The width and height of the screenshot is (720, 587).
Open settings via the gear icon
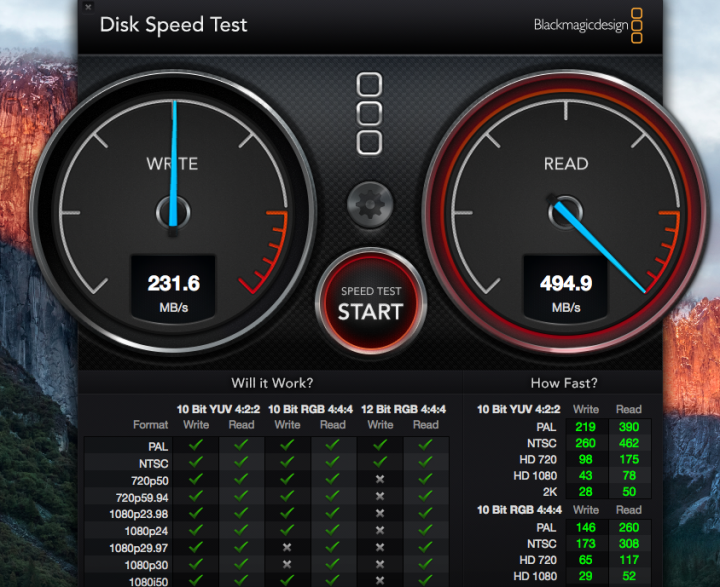click(x=370, y=204)
